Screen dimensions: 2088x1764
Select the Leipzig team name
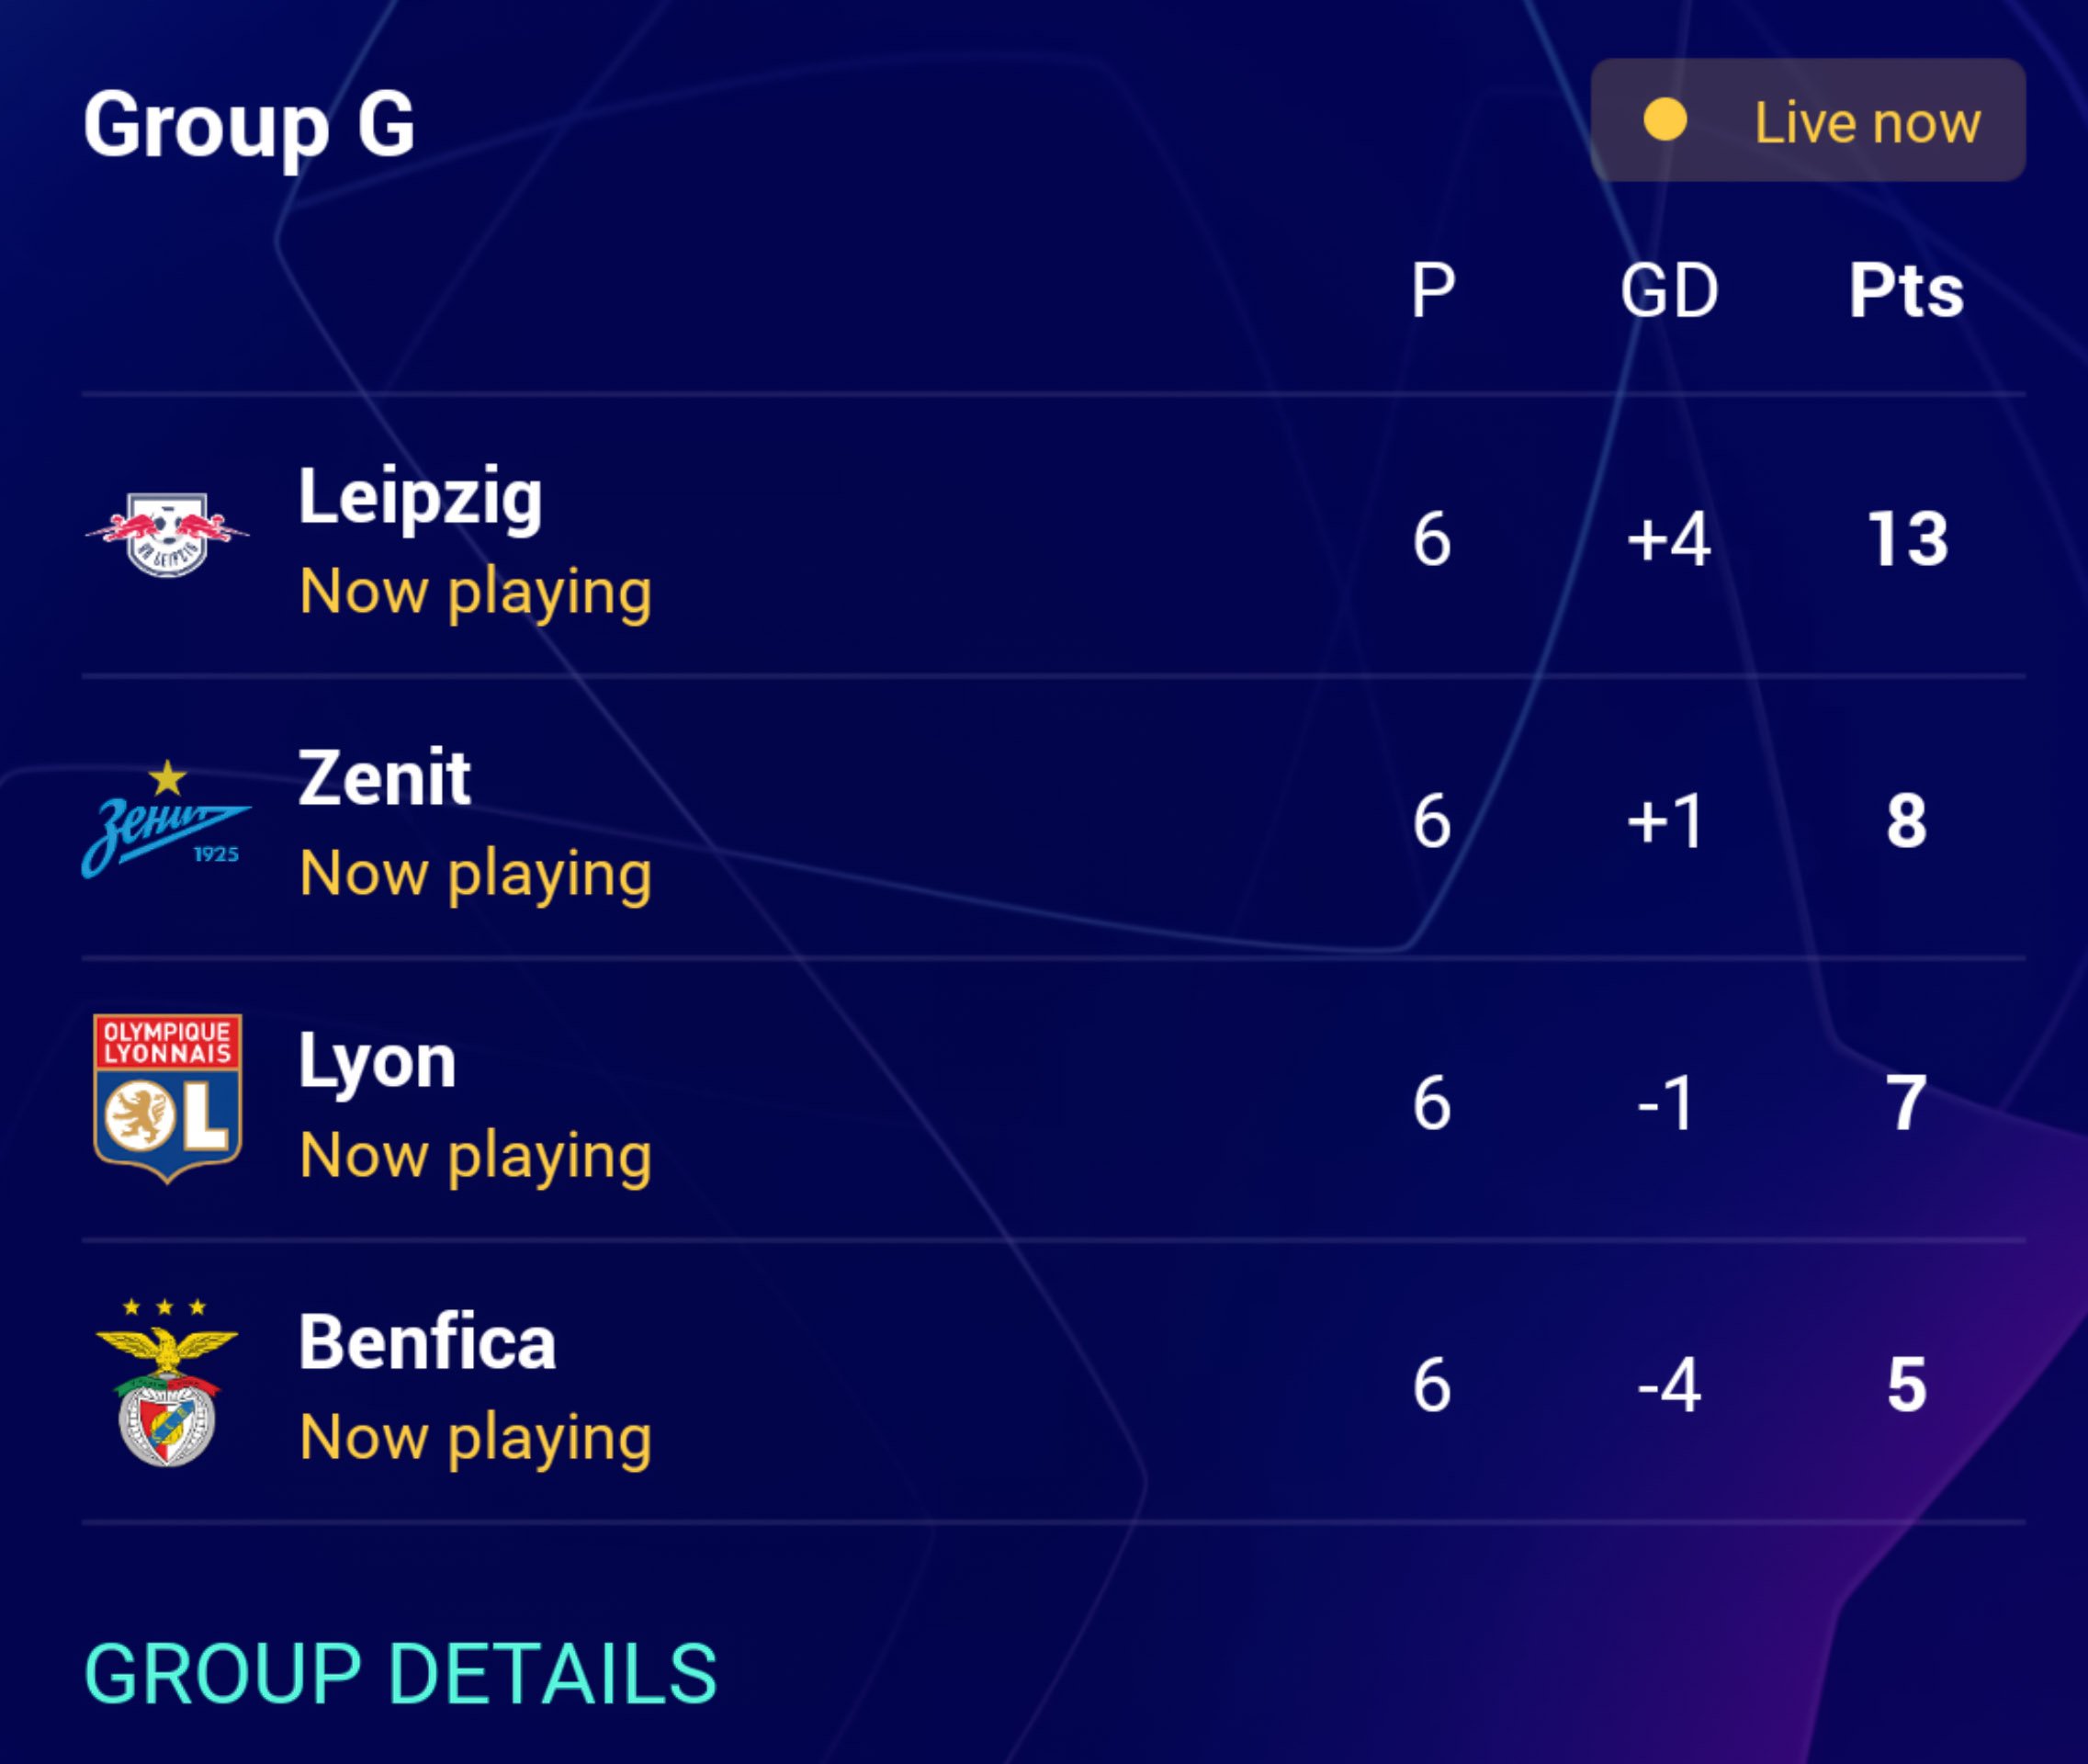[x=420, y=497]
